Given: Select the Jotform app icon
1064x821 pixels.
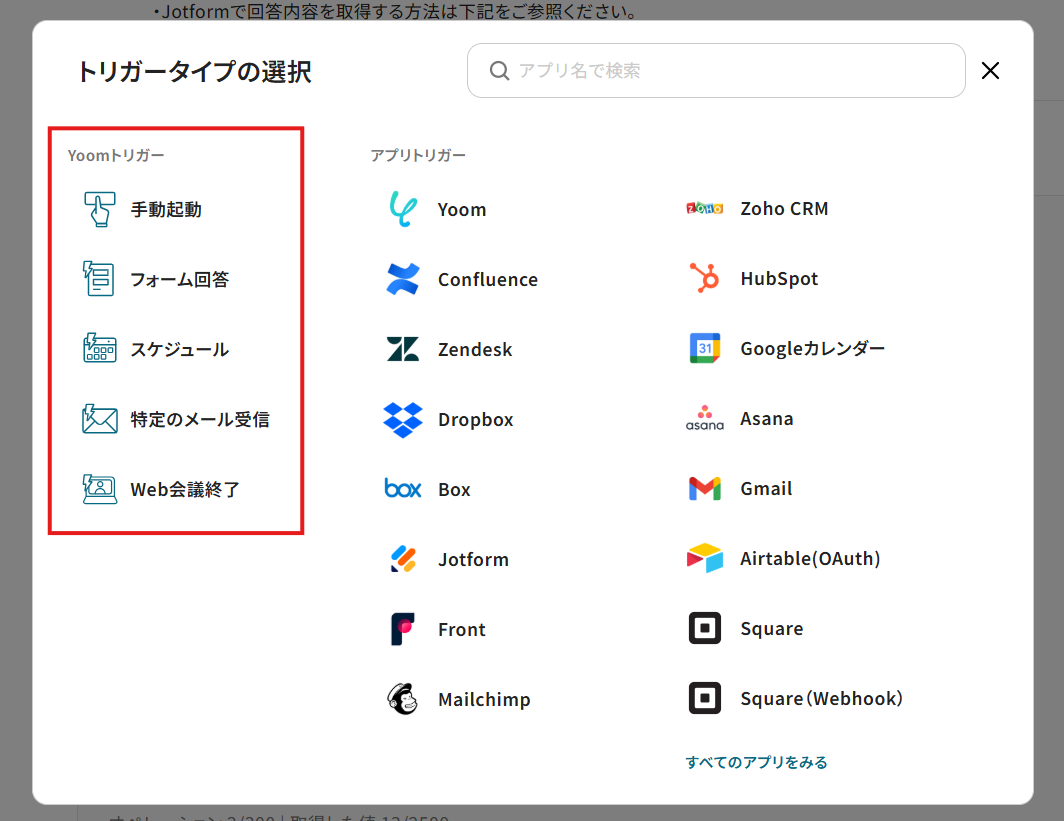Looking at the screenshot, I should coord(403,560).
